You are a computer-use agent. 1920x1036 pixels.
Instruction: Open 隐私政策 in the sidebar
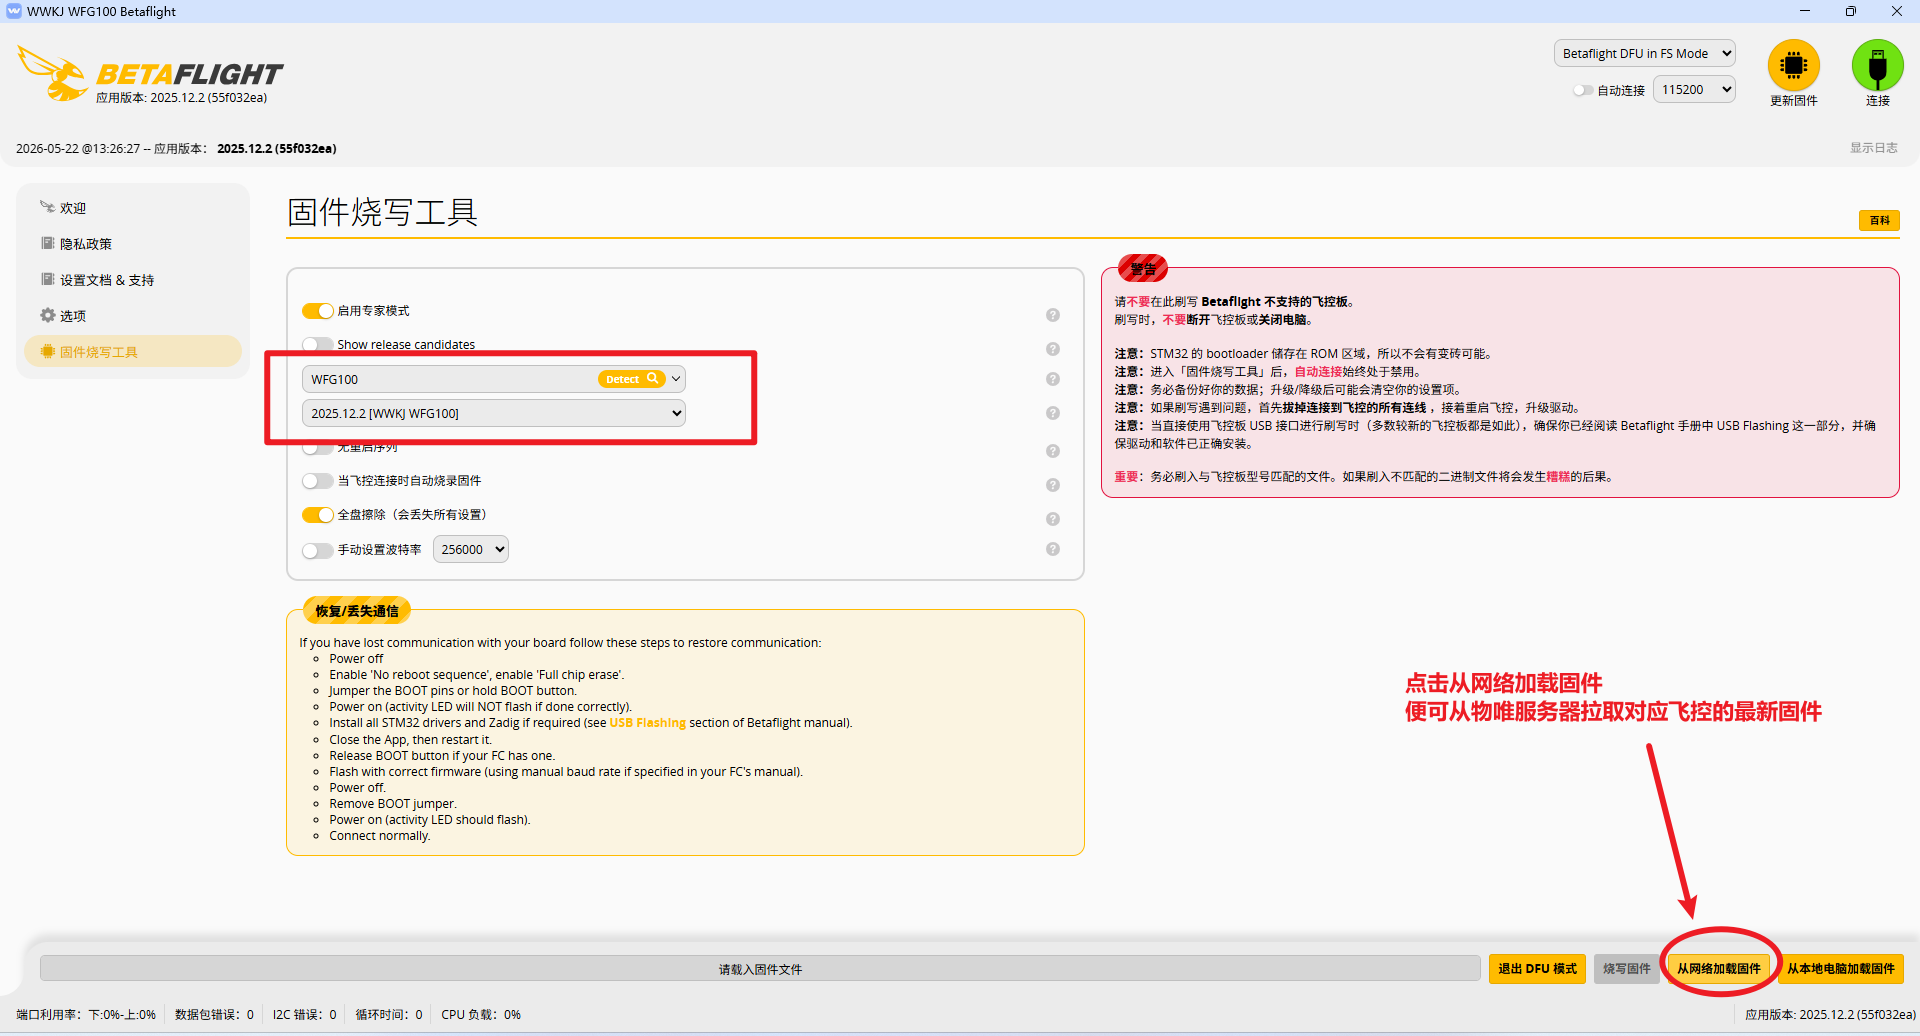133,244
